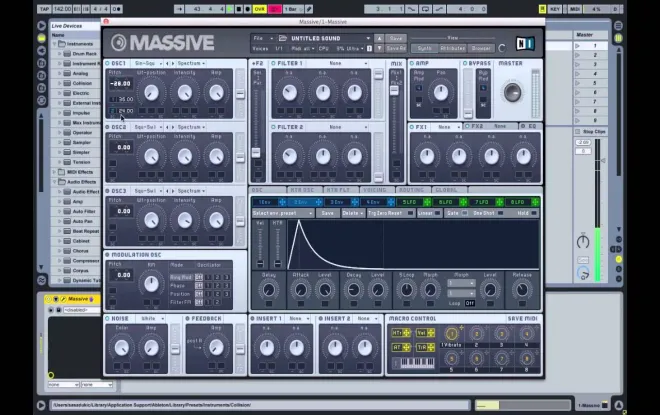Toggle OSC2 on/off power button
660x415 pixels.
pos(108,127)
